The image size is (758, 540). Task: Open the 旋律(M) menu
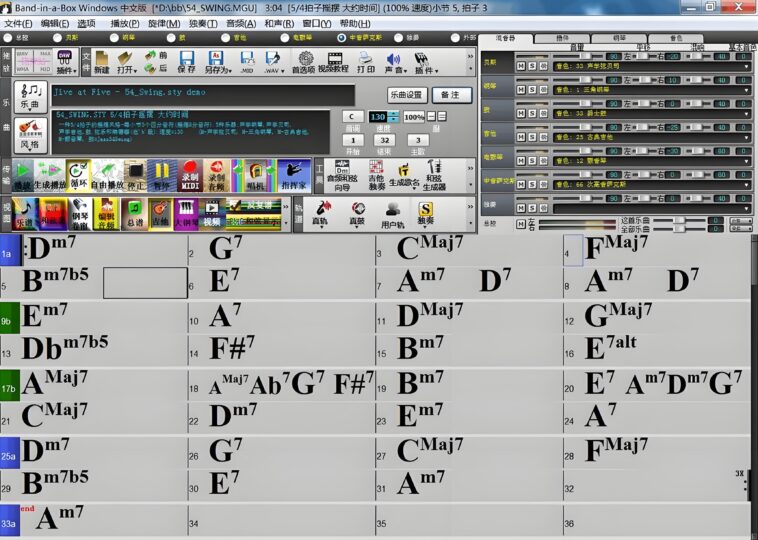[163, 23]
